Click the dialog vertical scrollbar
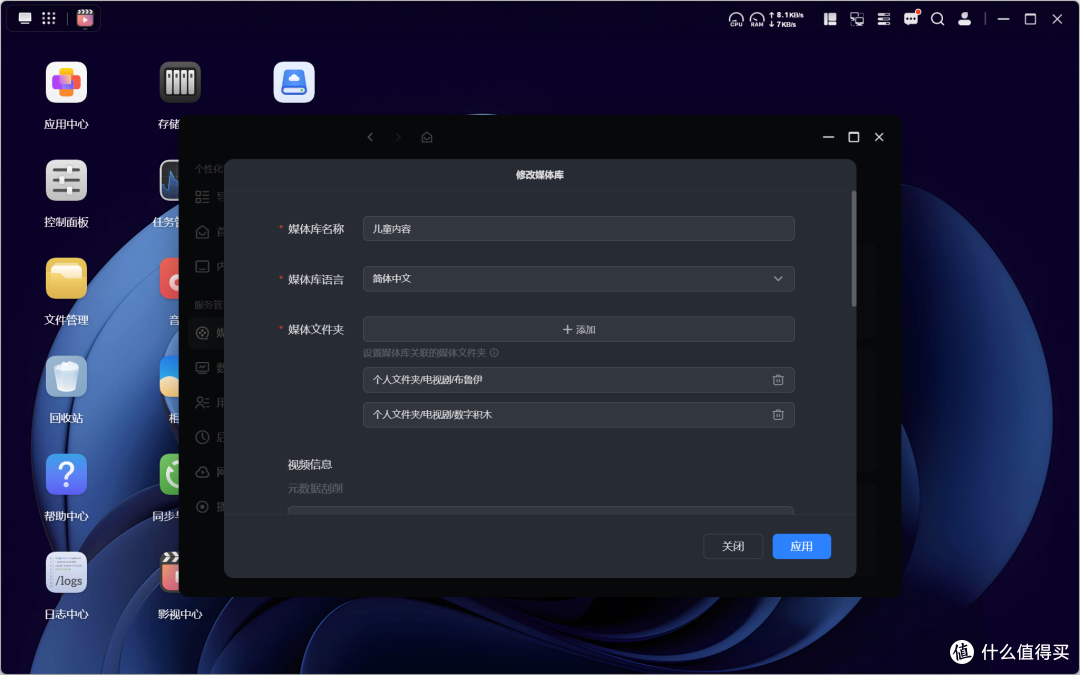Image resolution: width=1080 pixels, height=675 pixels. coord(854,249)
